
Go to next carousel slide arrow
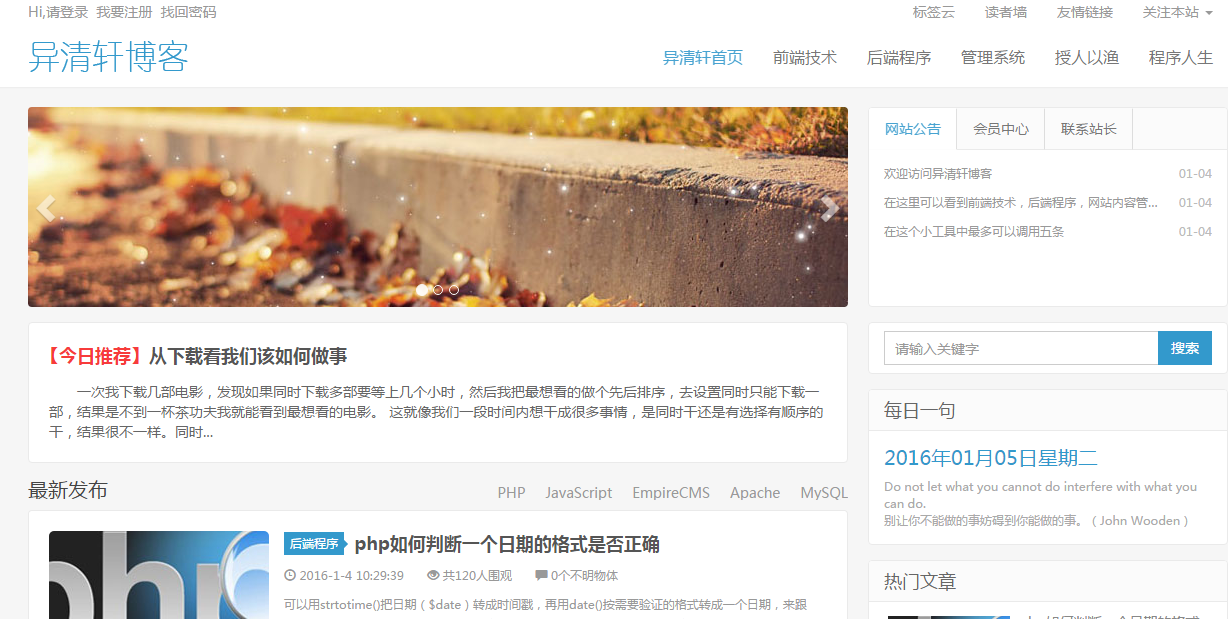coord(829,208)
